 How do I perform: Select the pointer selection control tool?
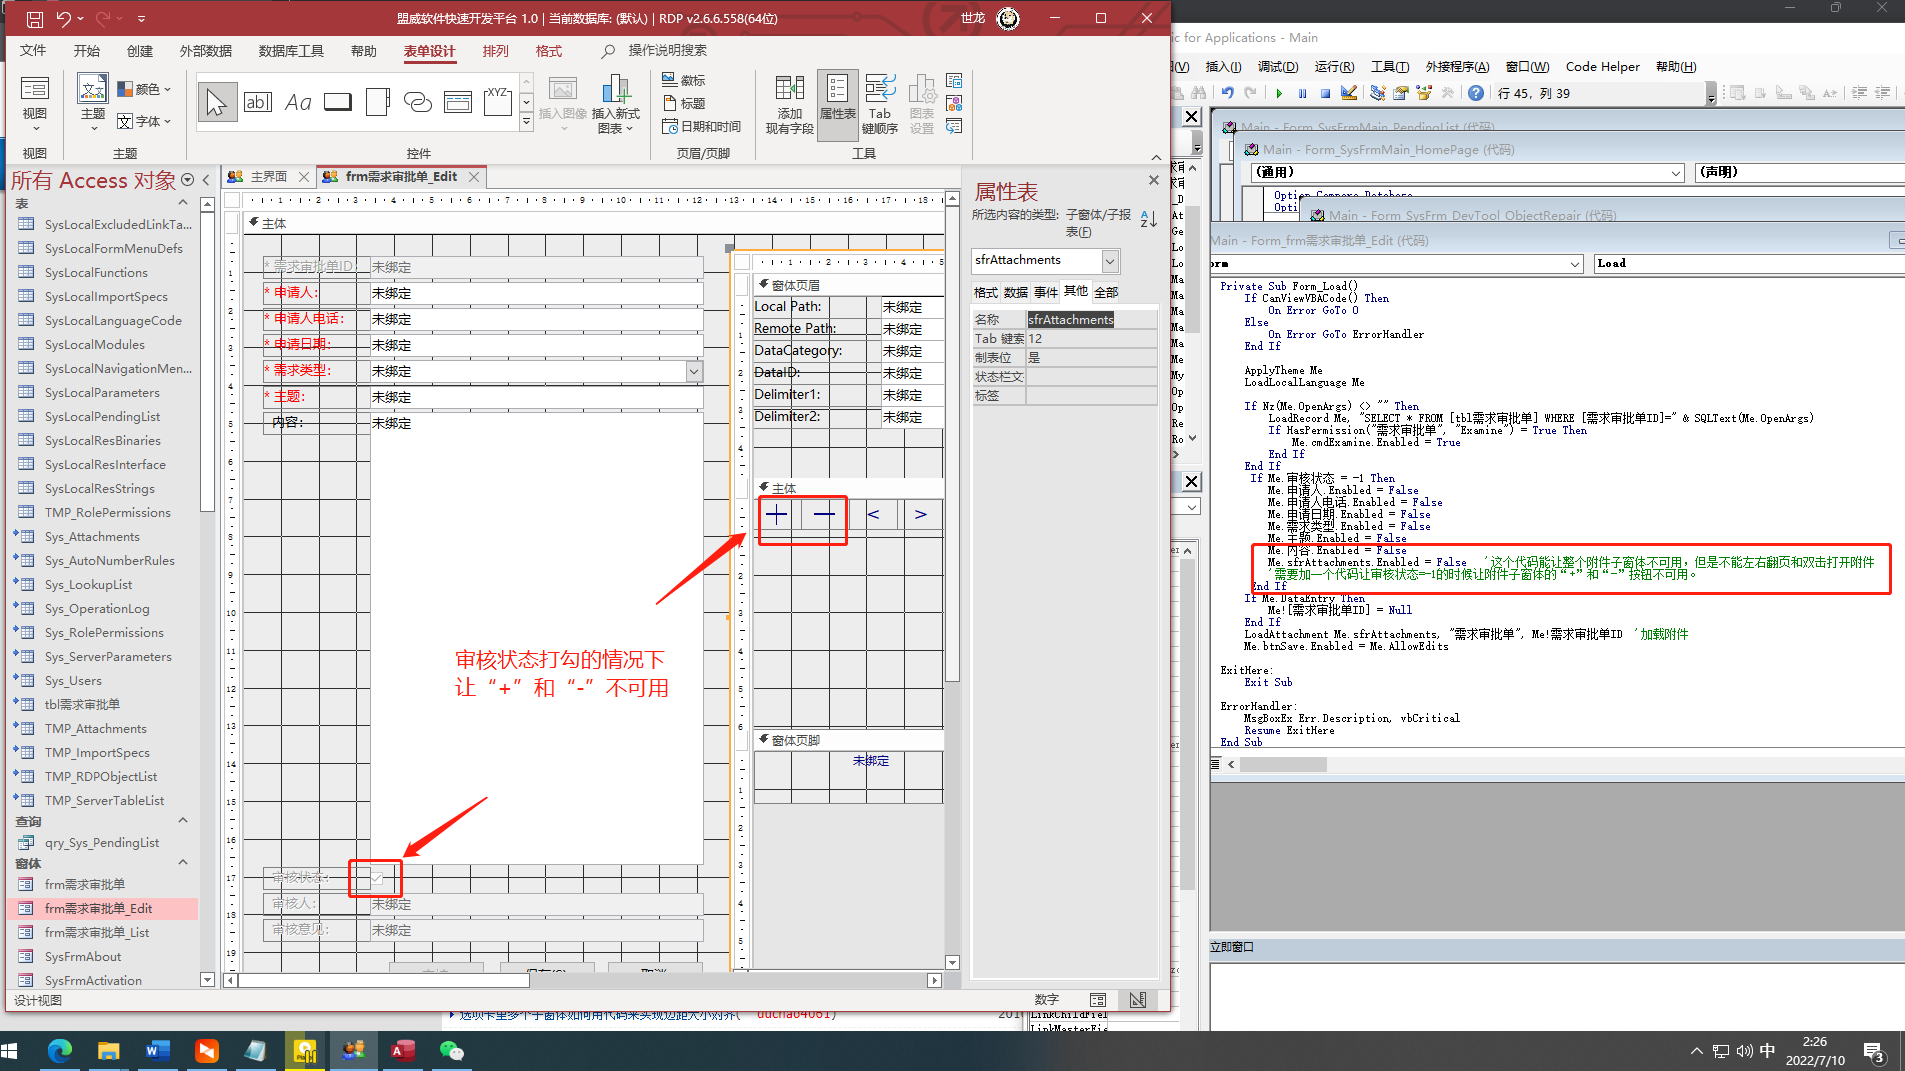[216, 102]
